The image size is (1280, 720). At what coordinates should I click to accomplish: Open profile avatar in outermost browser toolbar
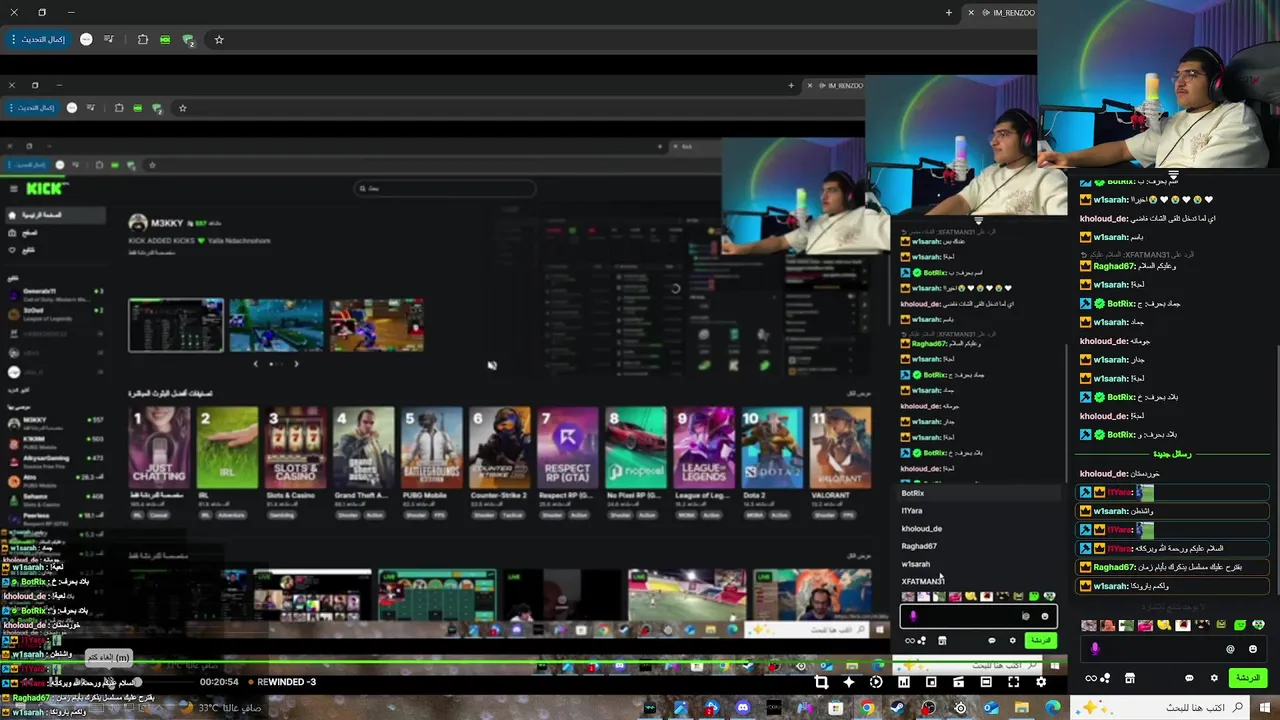point(86,40)
